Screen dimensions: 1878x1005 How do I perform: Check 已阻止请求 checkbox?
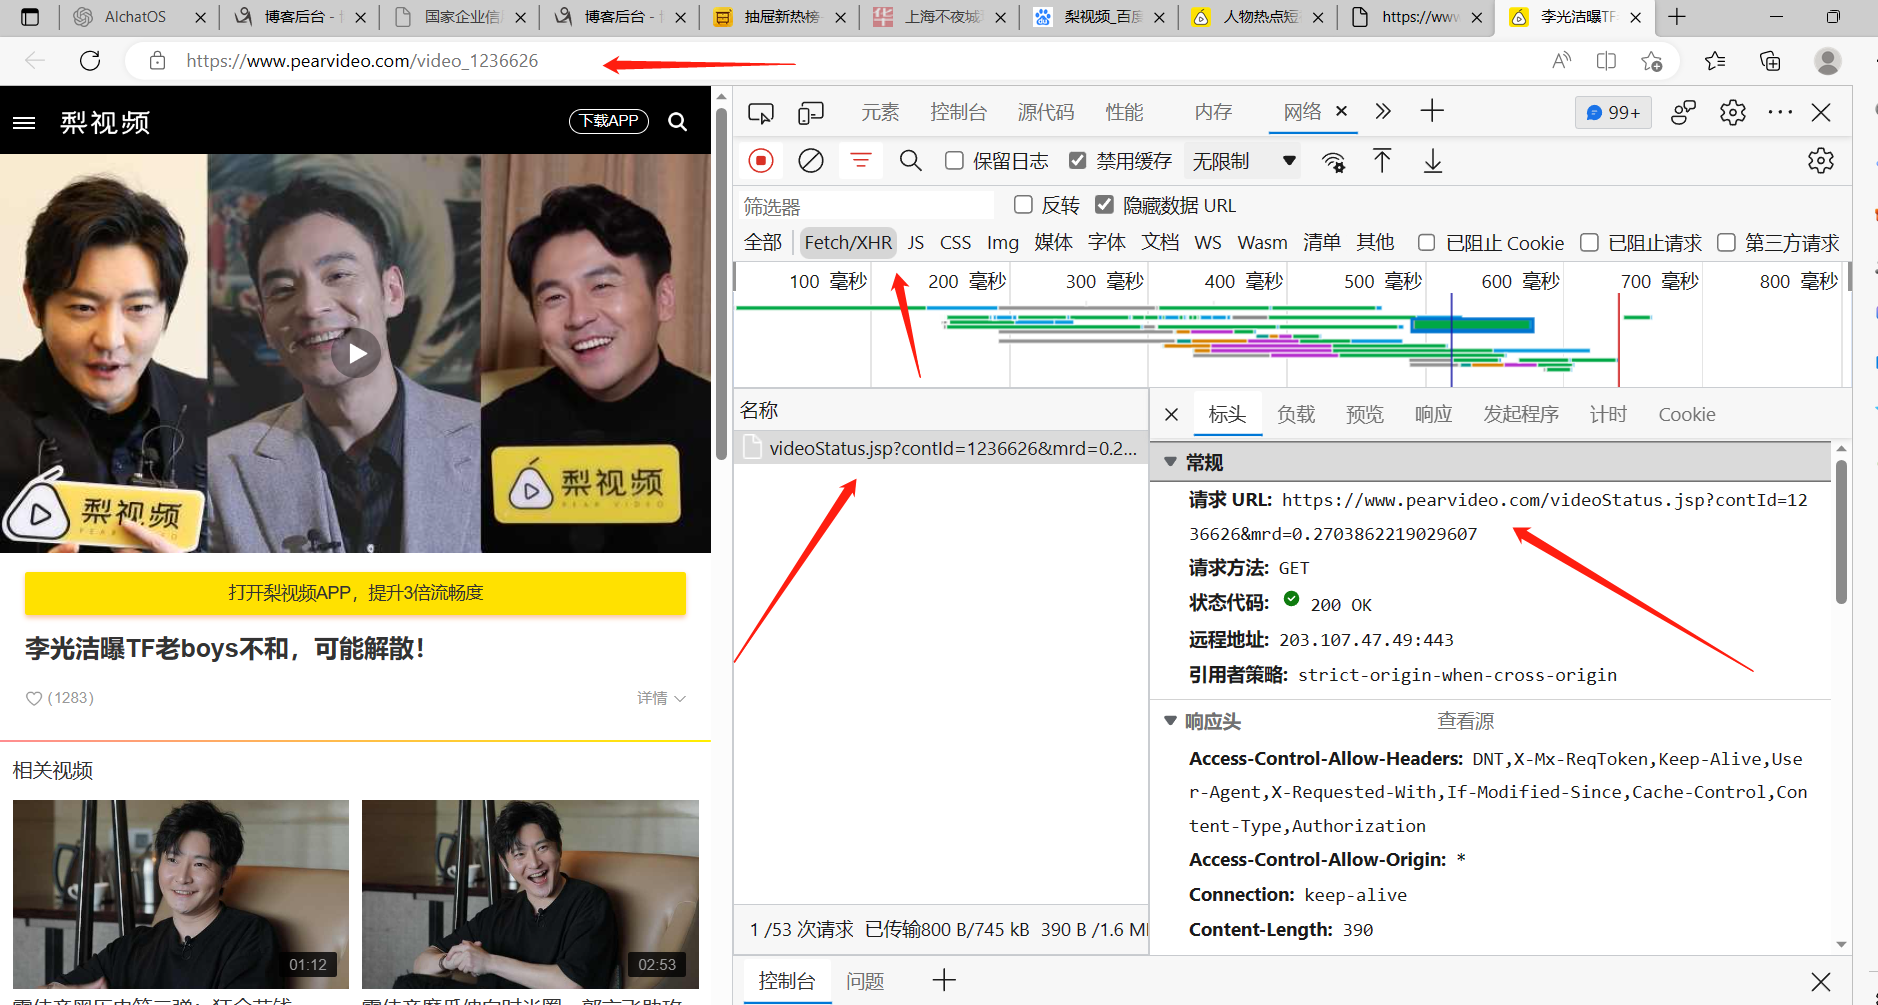(x=1589, y=242)
